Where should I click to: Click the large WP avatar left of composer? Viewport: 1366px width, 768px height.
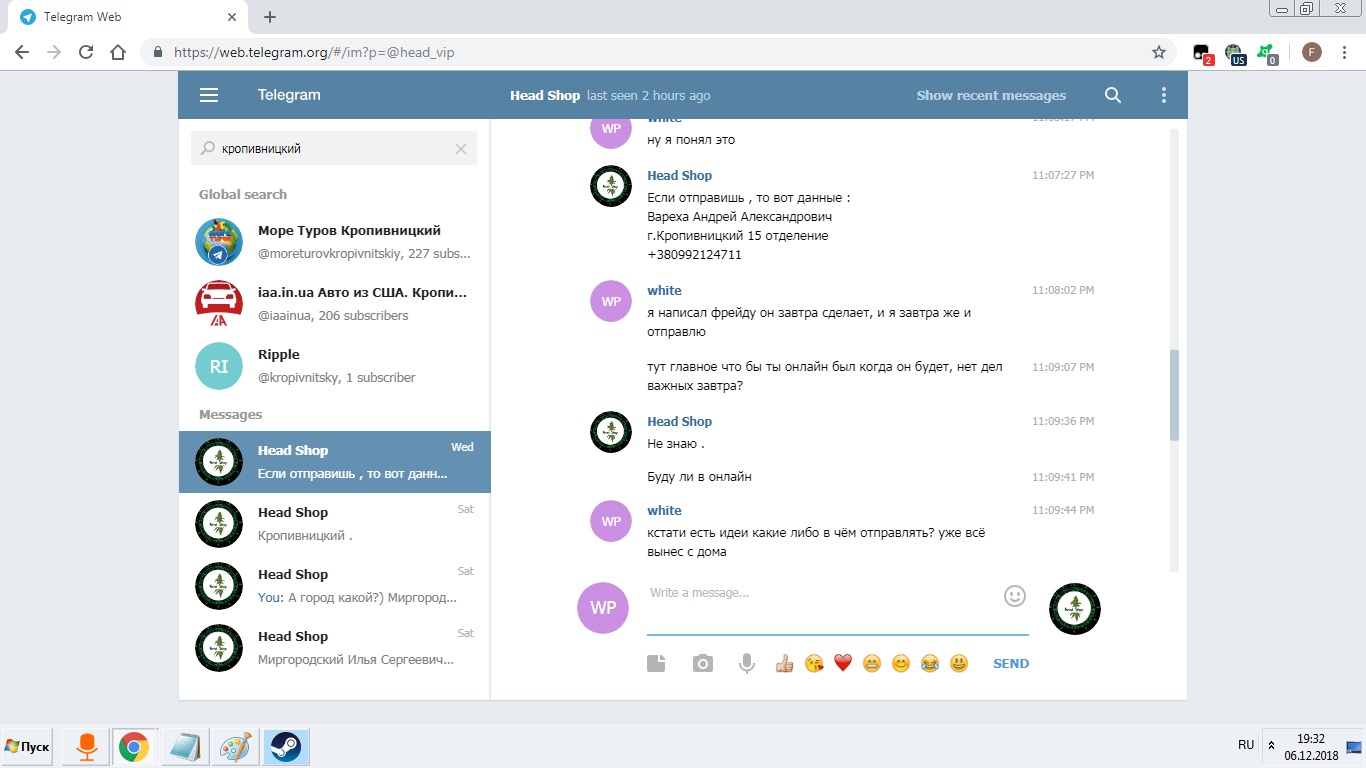603,608
